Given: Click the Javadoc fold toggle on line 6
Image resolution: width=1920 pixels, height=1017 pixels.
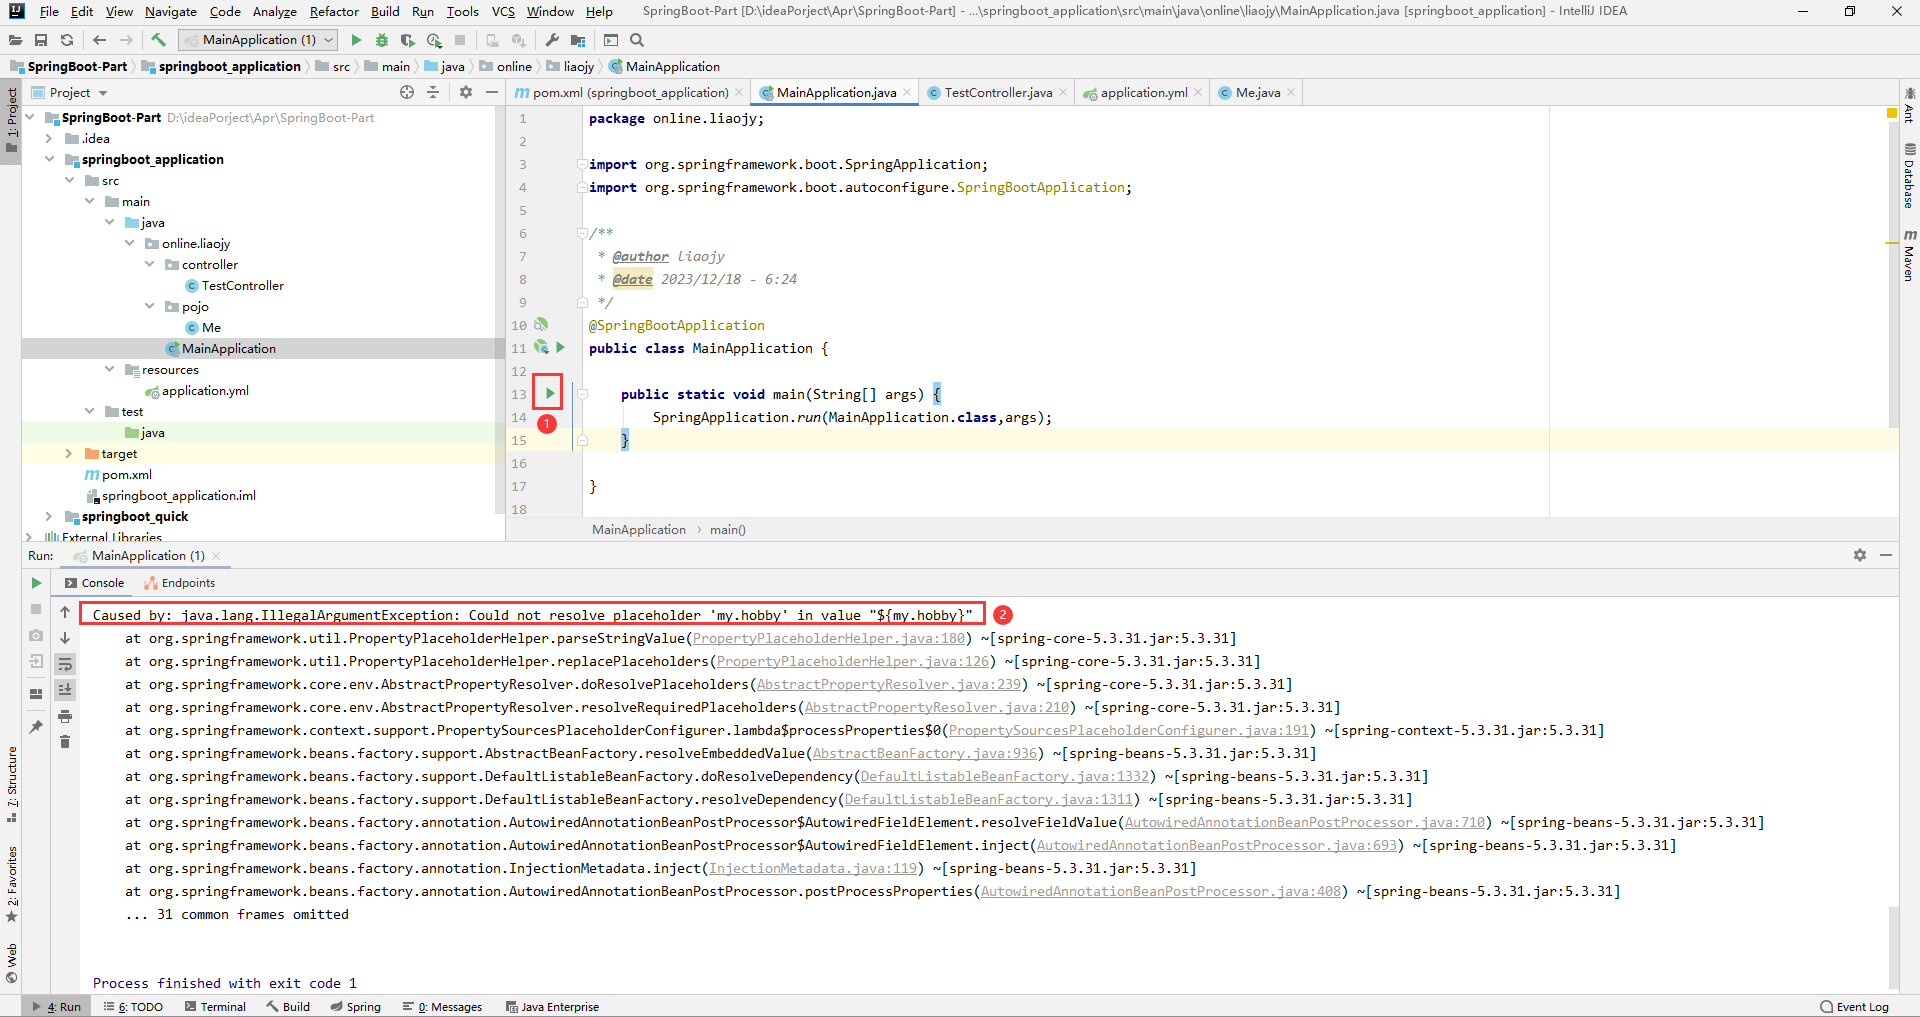Looking at the screenshot, I should (x=582, y=233).
